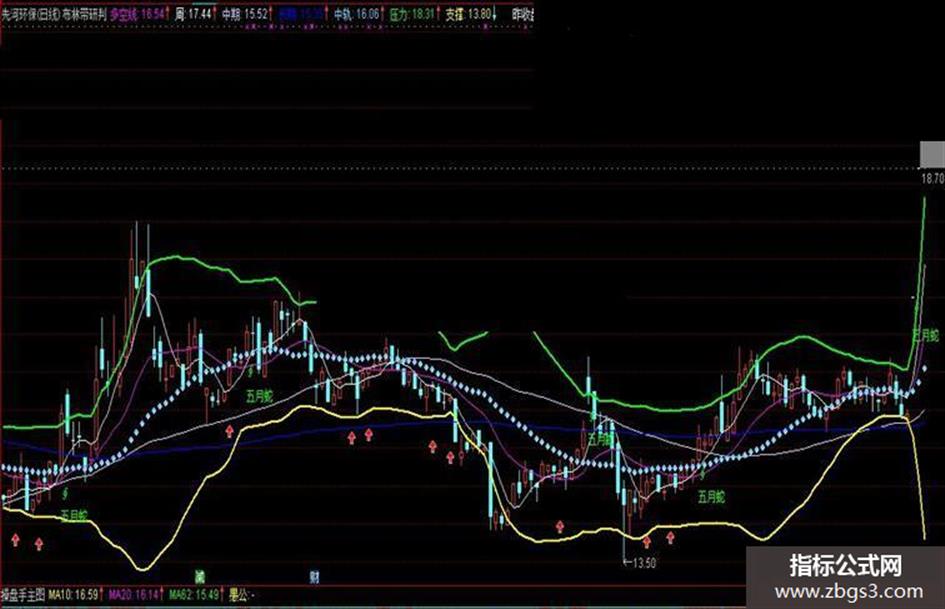Select the 中轨 16.06 readout
The width and height of the screenshot is (945, 609).
[x=357, y=14]
